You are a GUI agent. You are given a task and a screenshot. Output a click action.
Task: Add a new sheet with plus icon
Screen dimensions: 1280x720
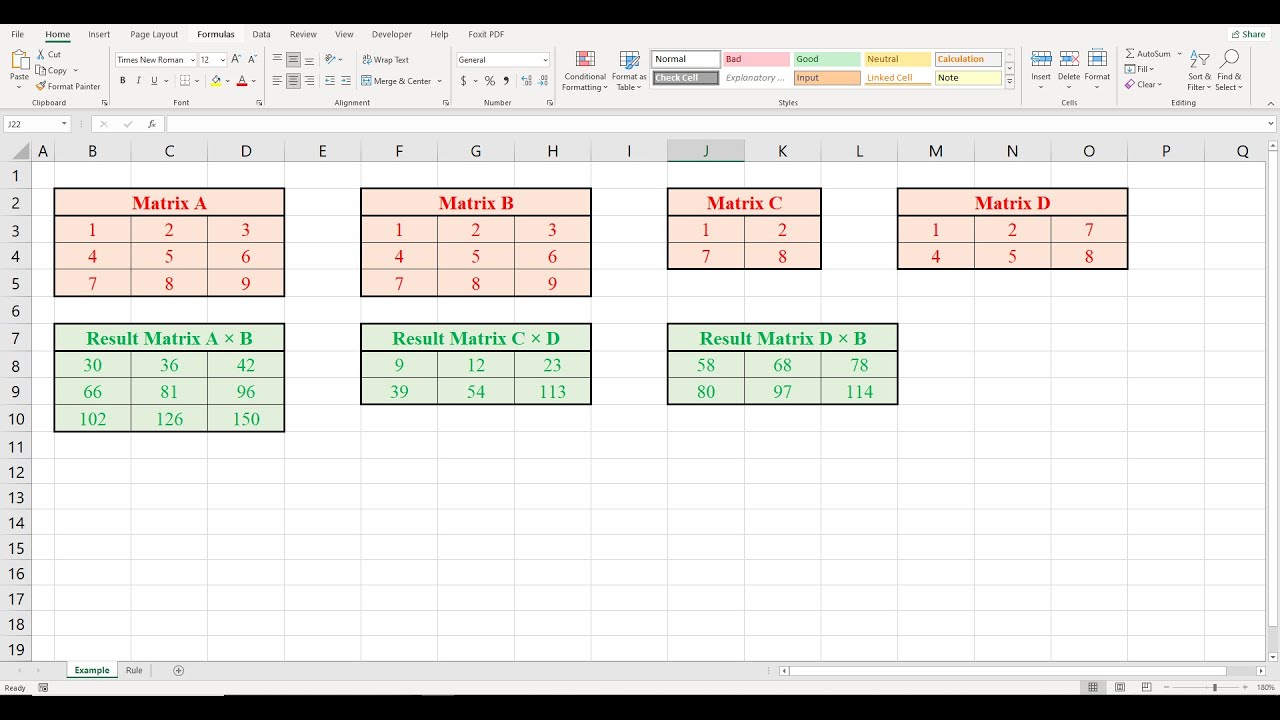(179, 670)
